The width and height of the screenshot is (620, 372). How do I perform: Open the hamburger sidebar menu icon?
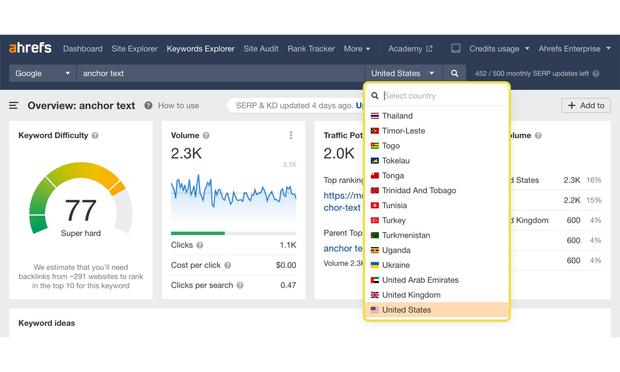click(x=13, y=106)
